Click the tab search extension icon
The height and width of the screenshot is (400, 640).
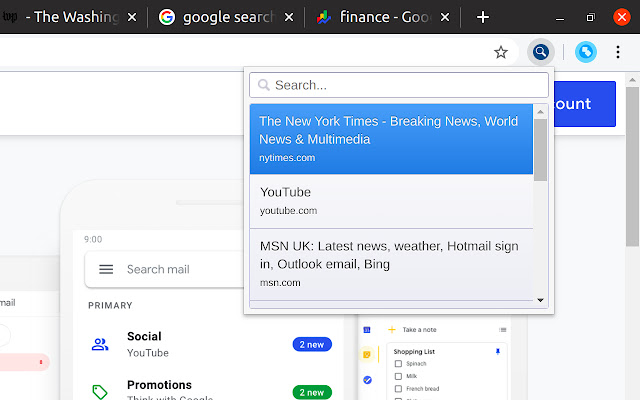point(541,52)
